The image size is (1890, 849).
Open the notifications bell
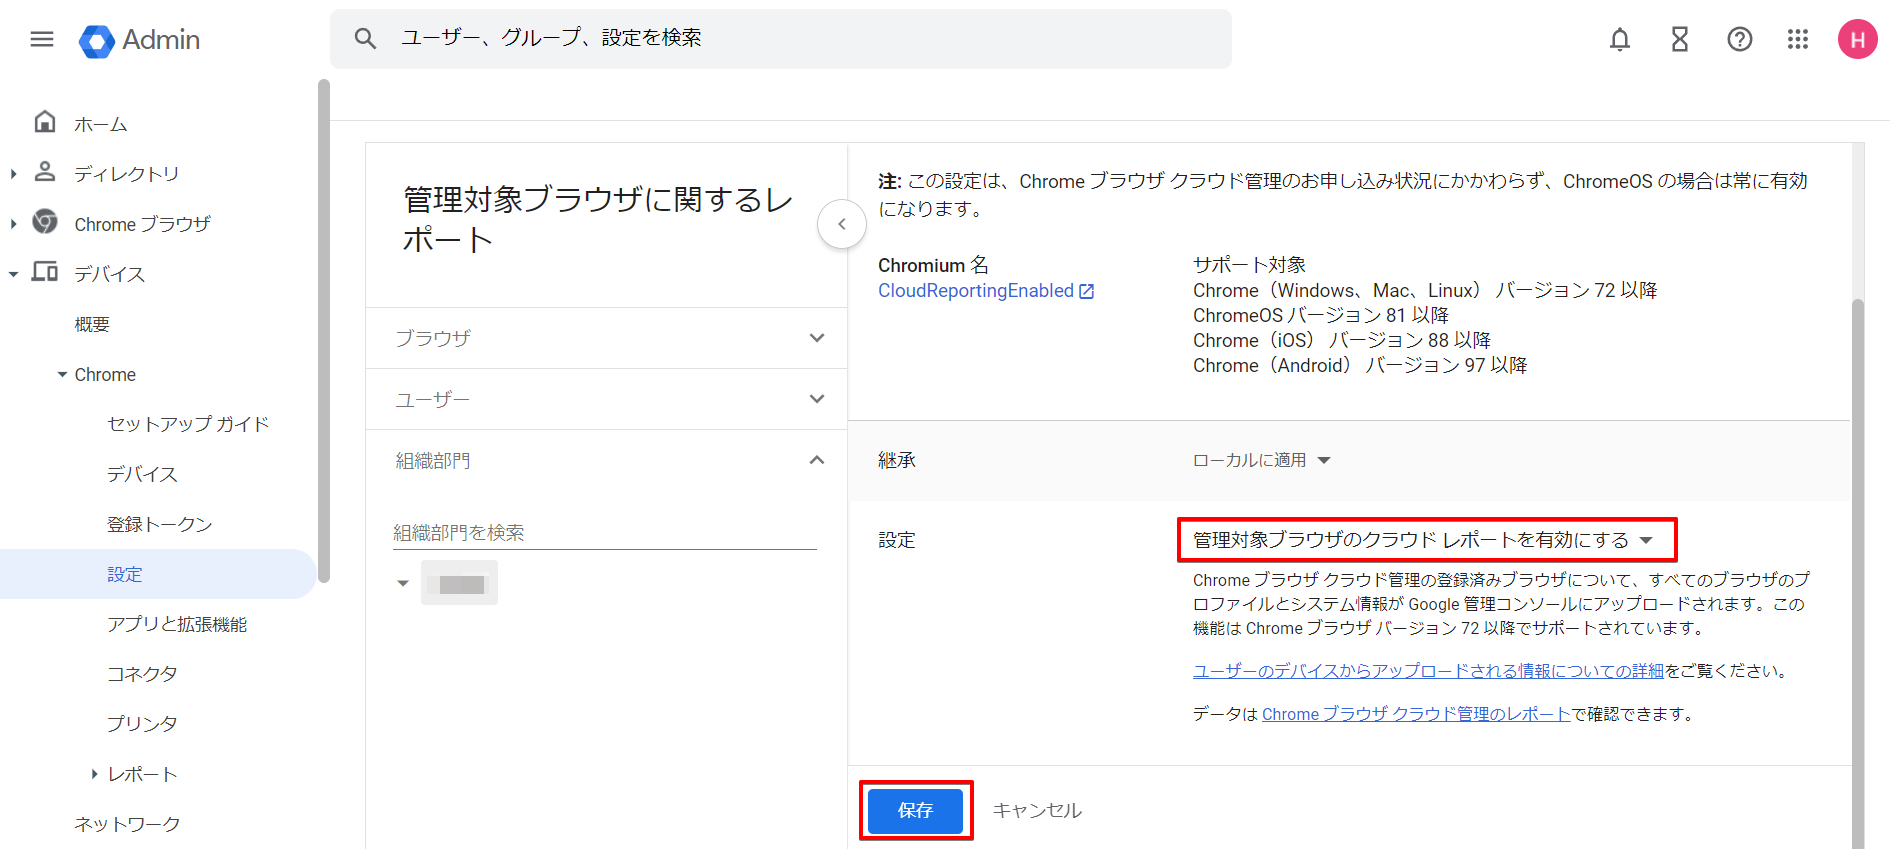(1619, 39)
